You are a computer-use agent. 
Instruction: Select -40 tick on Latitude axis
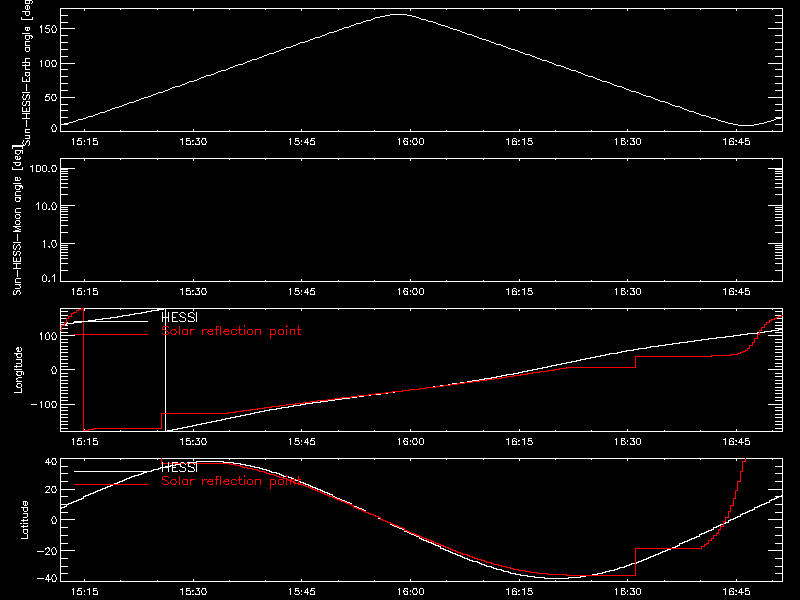pyautogui.click(x=47, y=579)
